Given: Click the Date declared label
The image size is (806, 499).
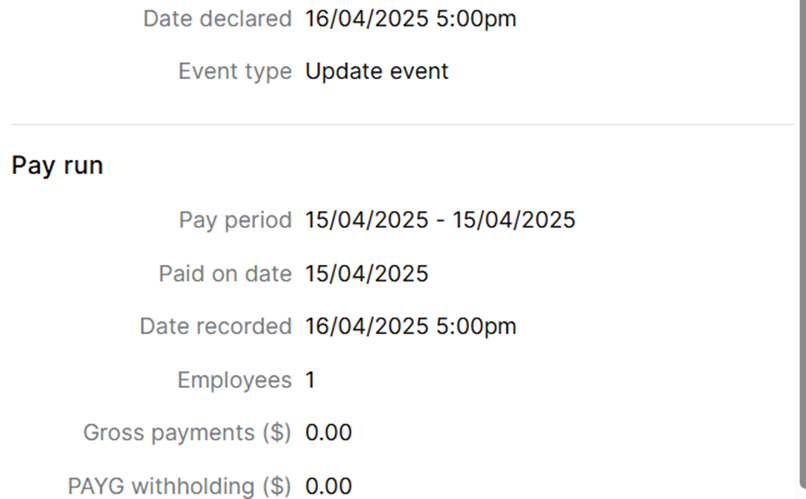Looking at the screenshot, I should (217, 18).
